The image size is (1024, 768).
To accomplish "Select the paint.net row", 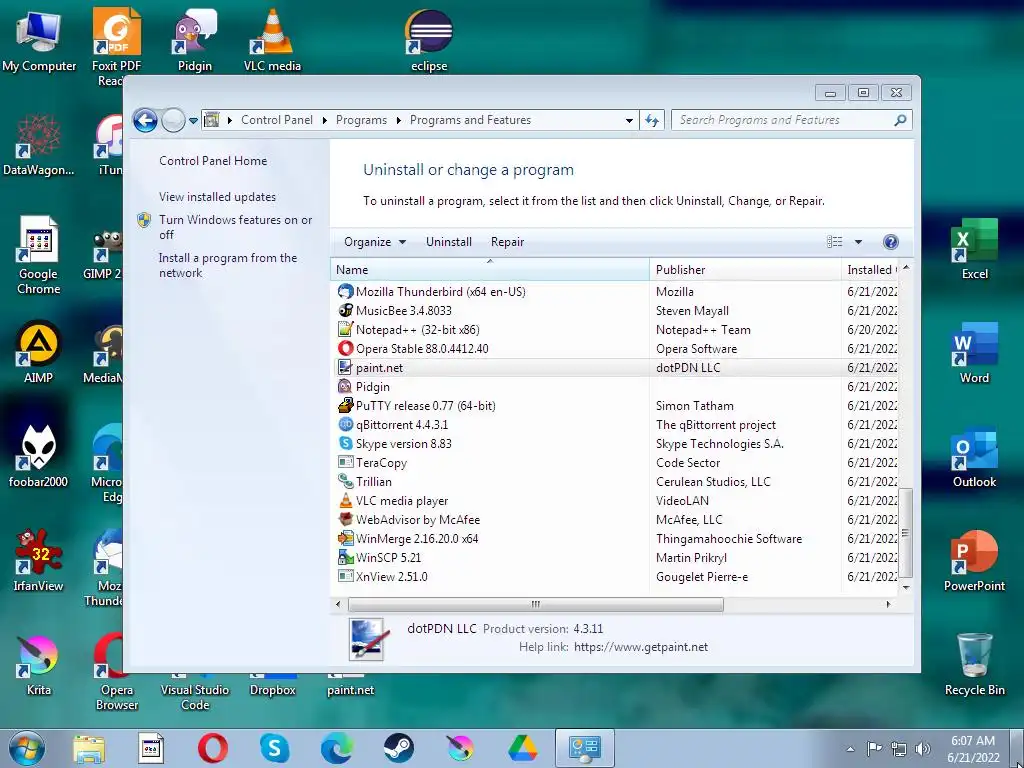I will pos(614,368).
